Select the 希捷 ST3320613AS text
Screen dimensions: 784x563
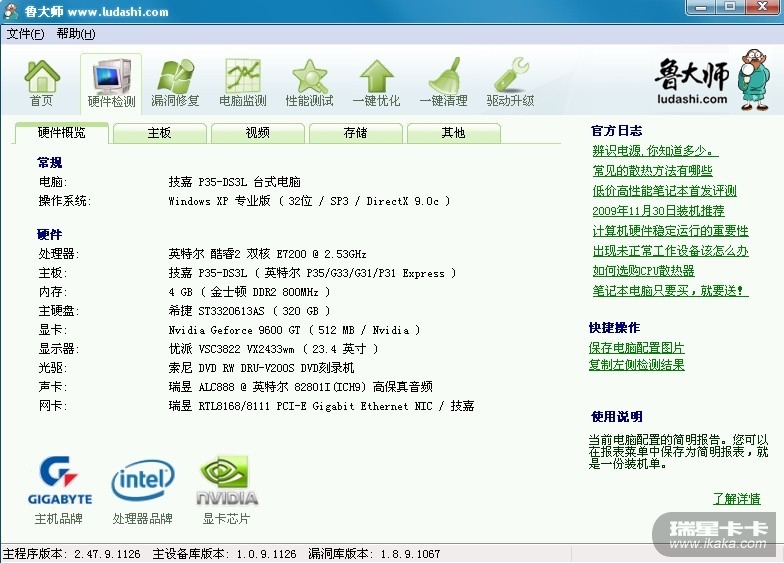click(x=249, y=311)
